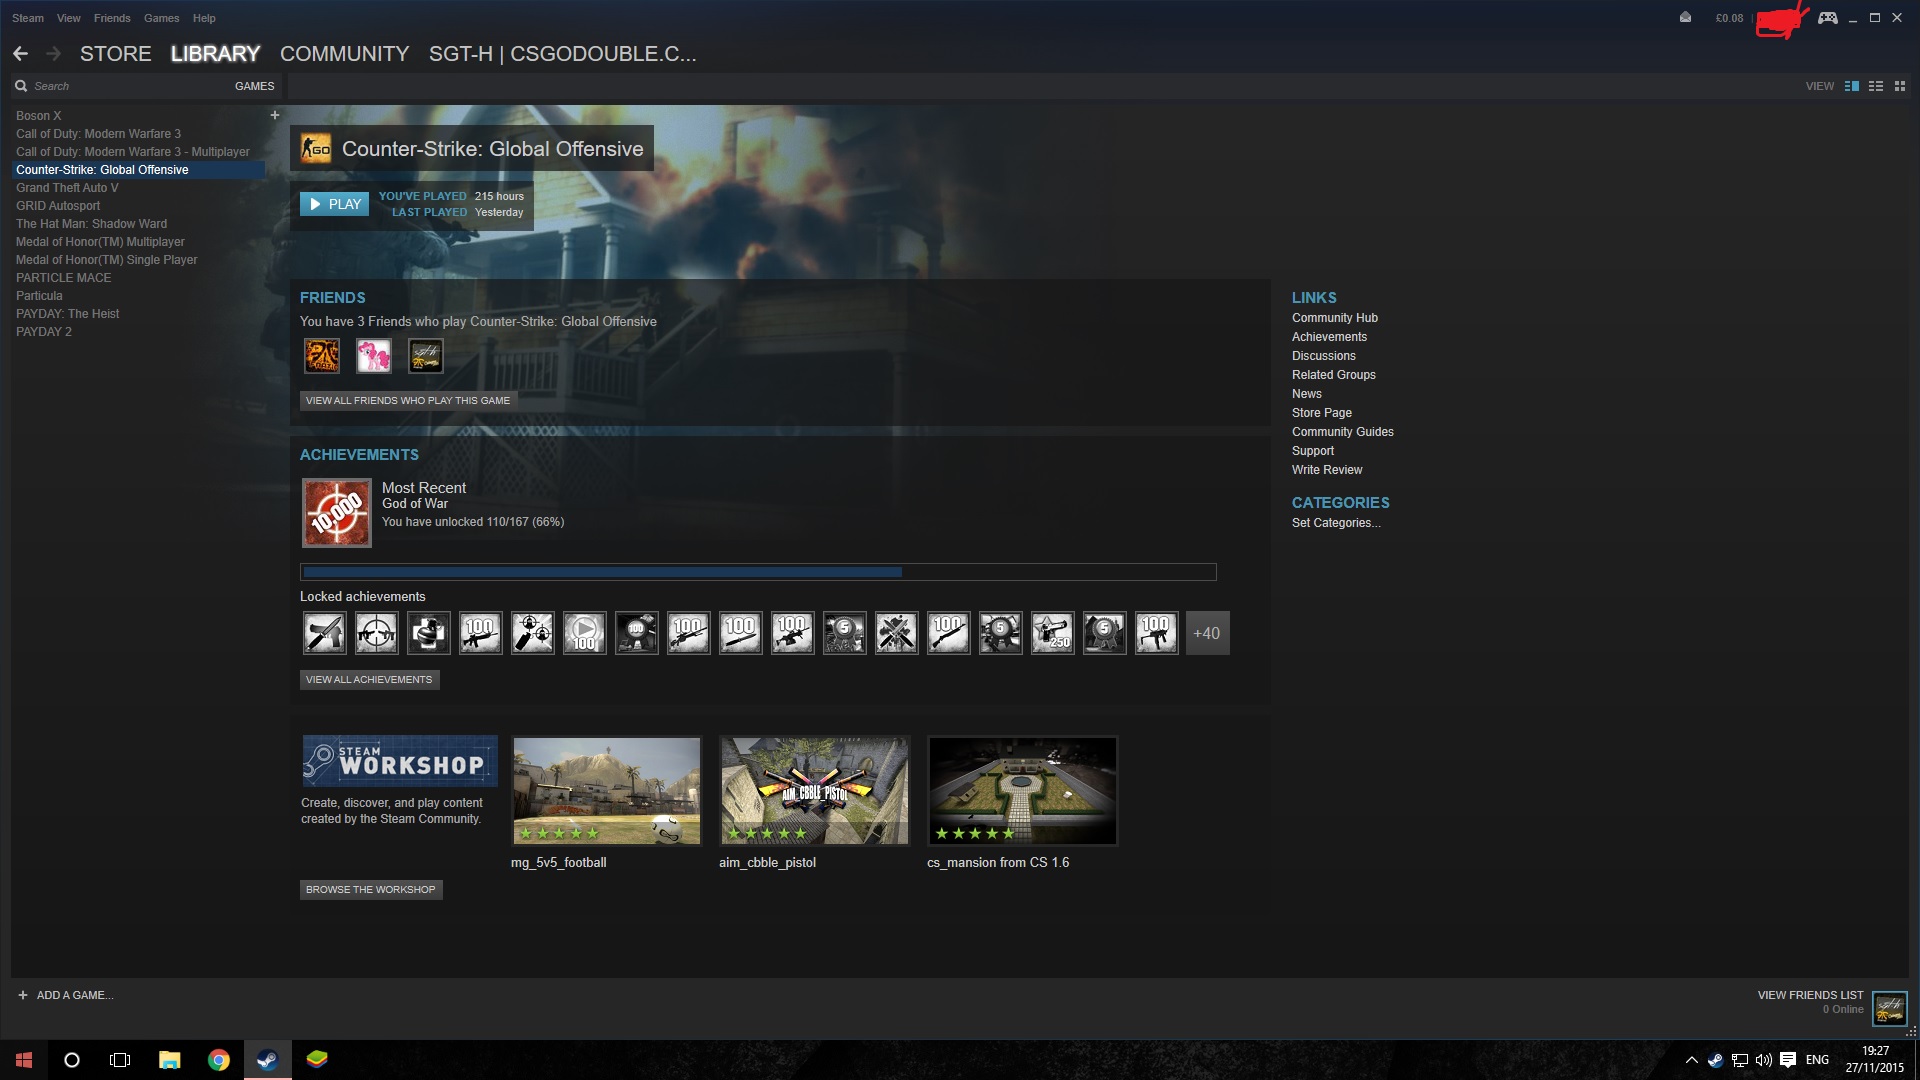Open Google Chrome from the taskbar
1920x1080 pixels.
pyautogui.click(x=218, y=1060)
